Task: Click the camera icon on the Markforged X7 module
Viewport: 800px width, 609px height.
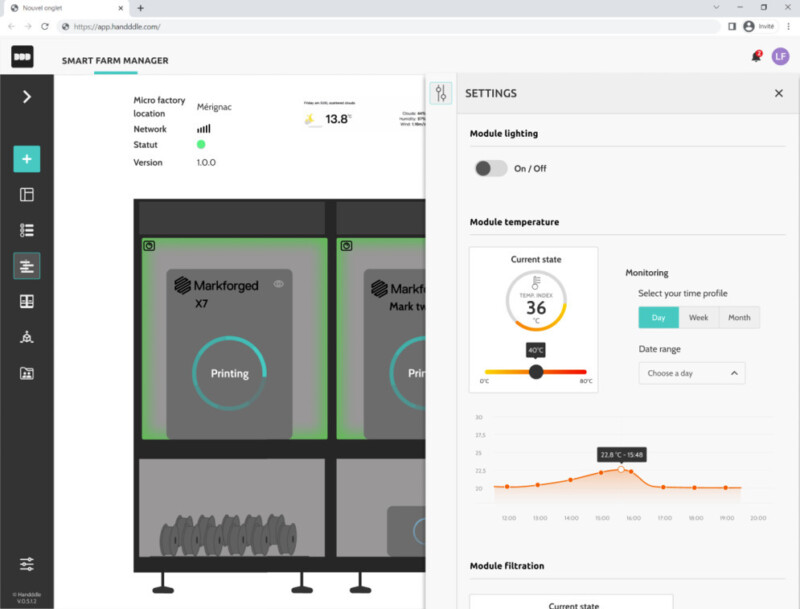Action: coord(149,246)
